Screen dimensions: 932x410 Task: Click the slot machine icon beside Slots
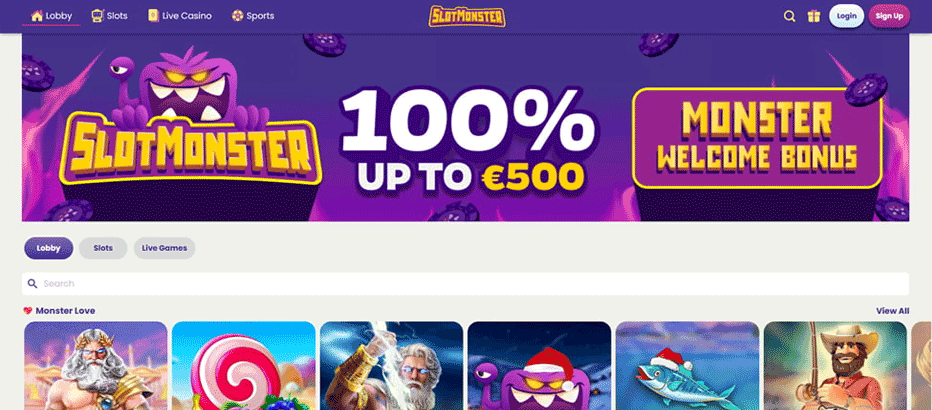[x=97, y=15]
